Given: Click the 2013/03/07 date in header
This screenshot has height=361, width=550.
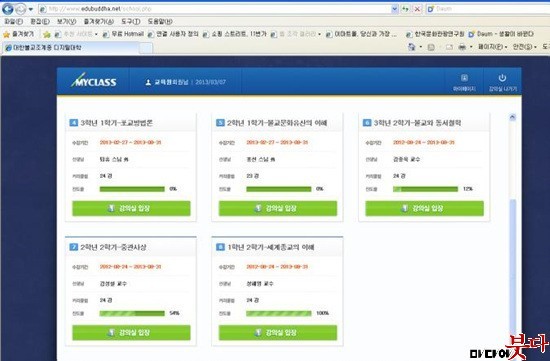Looking at the screenshot, I should [210, 82].
